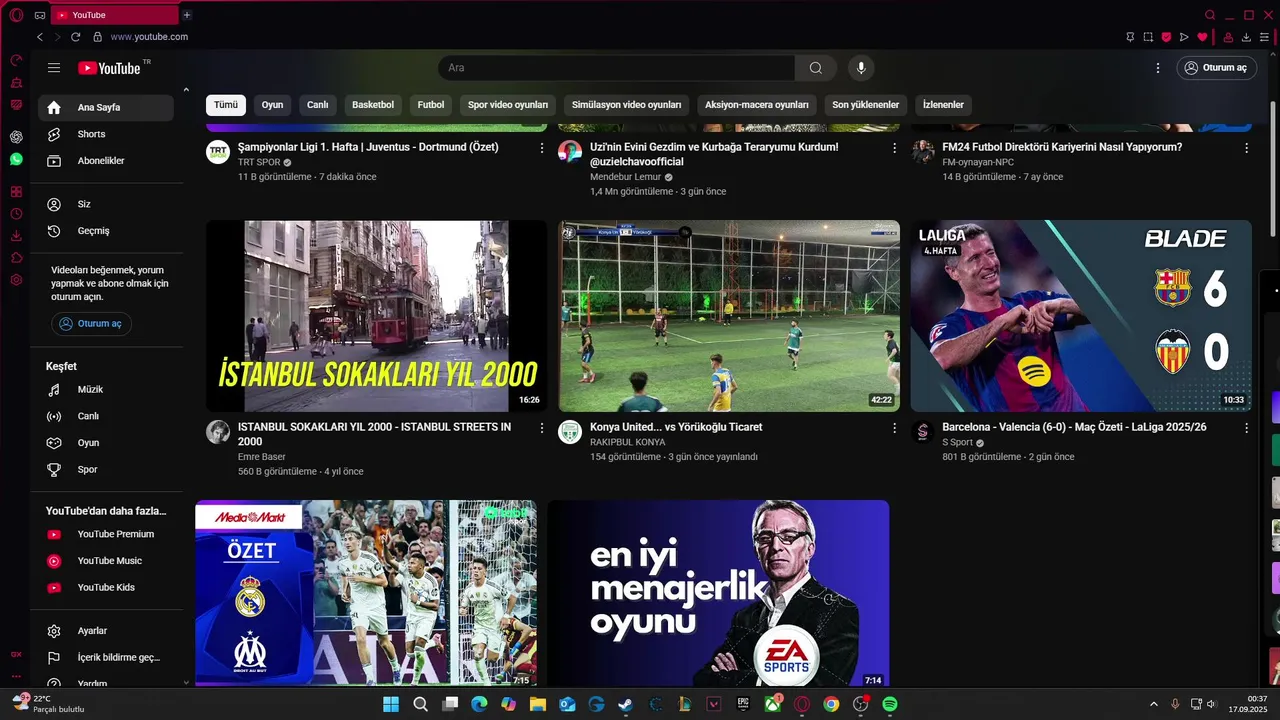Select the Oyun filter chip
Image resolution: width=1280 pixels, height=720 pixels.
tap(272, 105)
